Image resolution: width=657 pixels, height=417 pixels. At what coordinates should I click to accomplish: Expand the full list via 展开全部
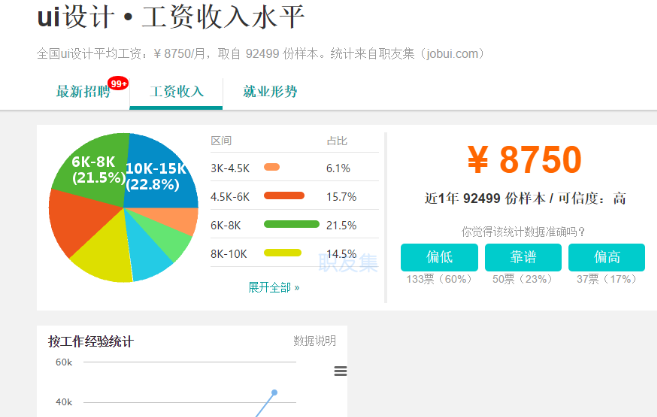[274, 287]
